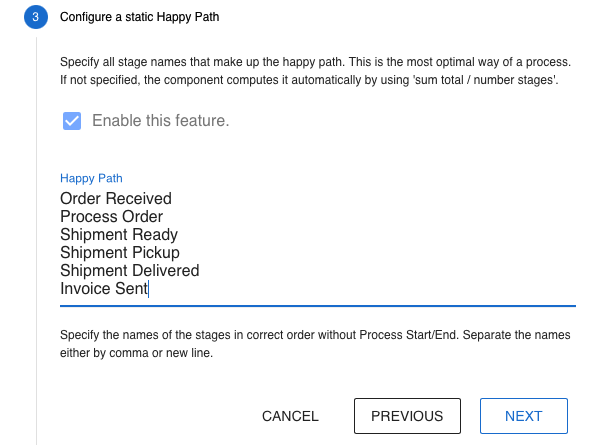Click the 'Shipment Ready' stage line

[x=119, y=235]
